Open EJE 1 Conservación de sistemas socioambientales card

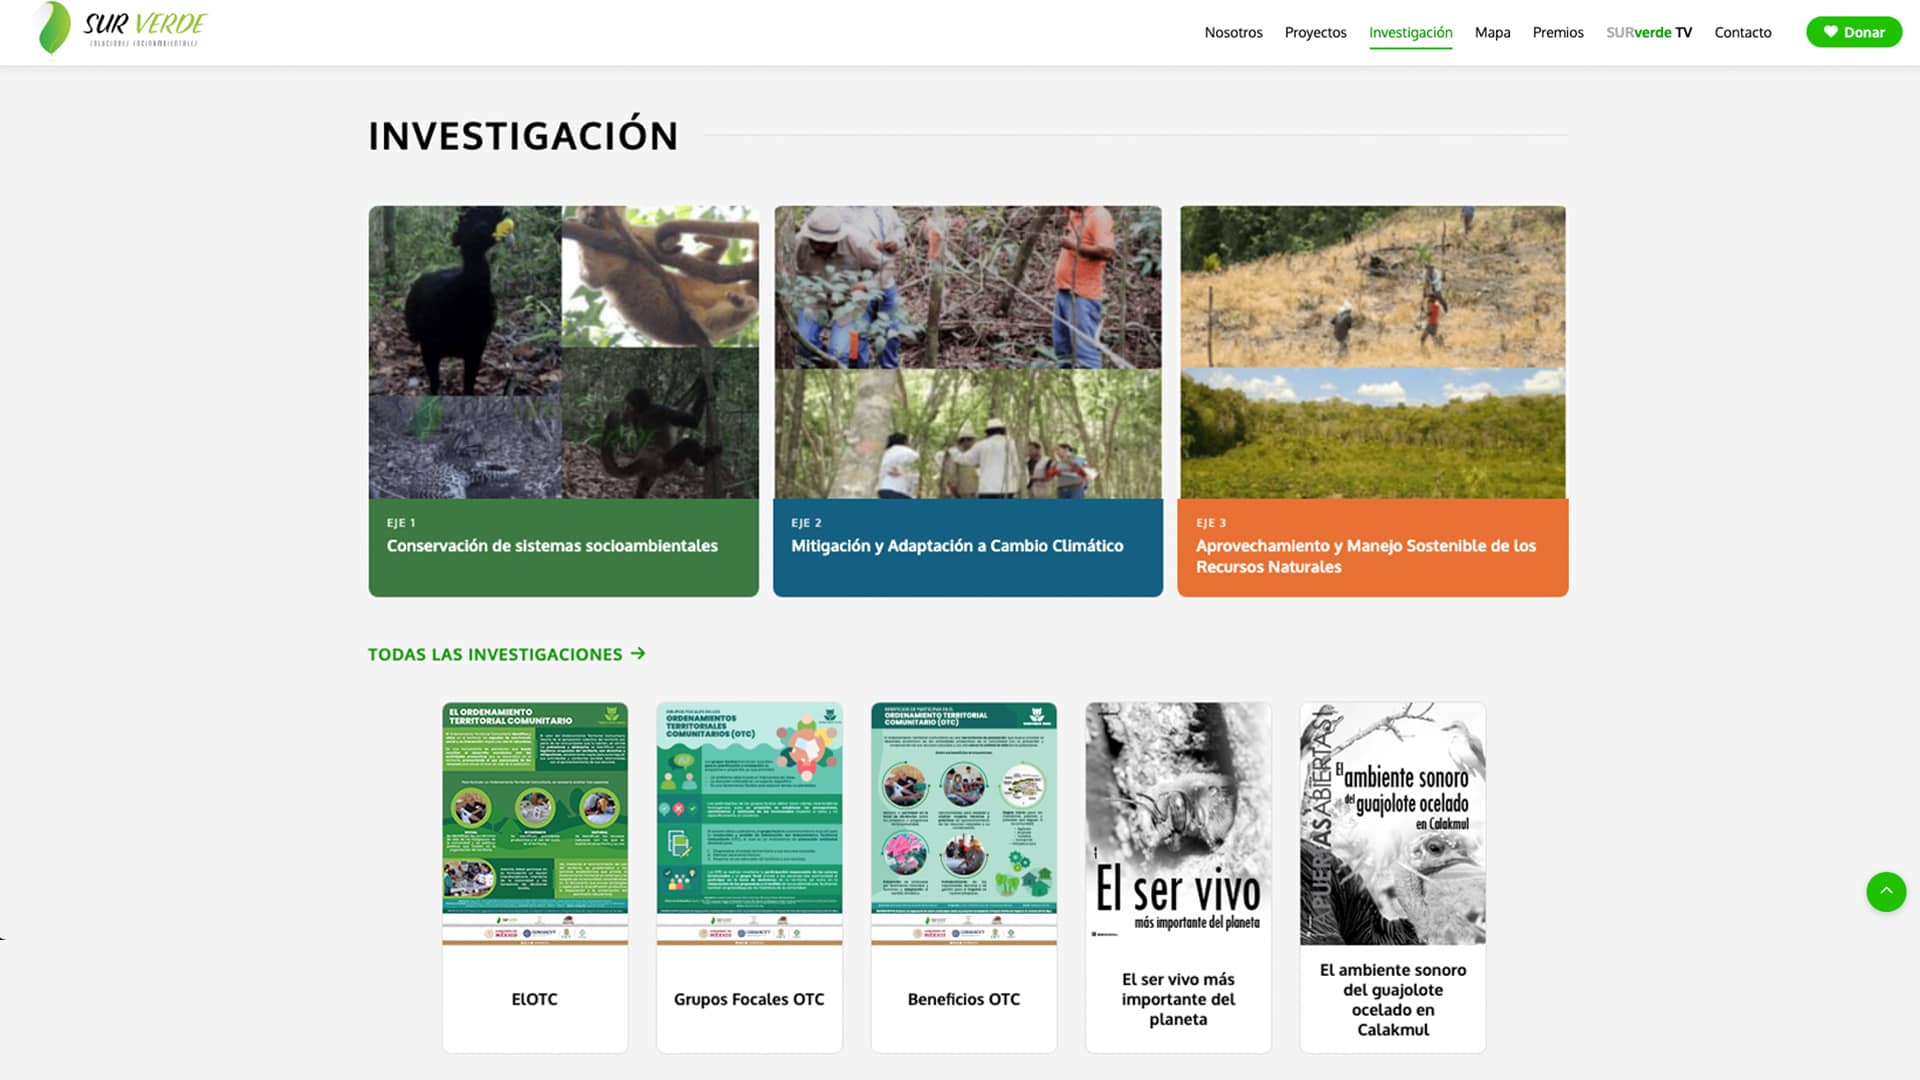pyautogui.click(x=563, y=401)
